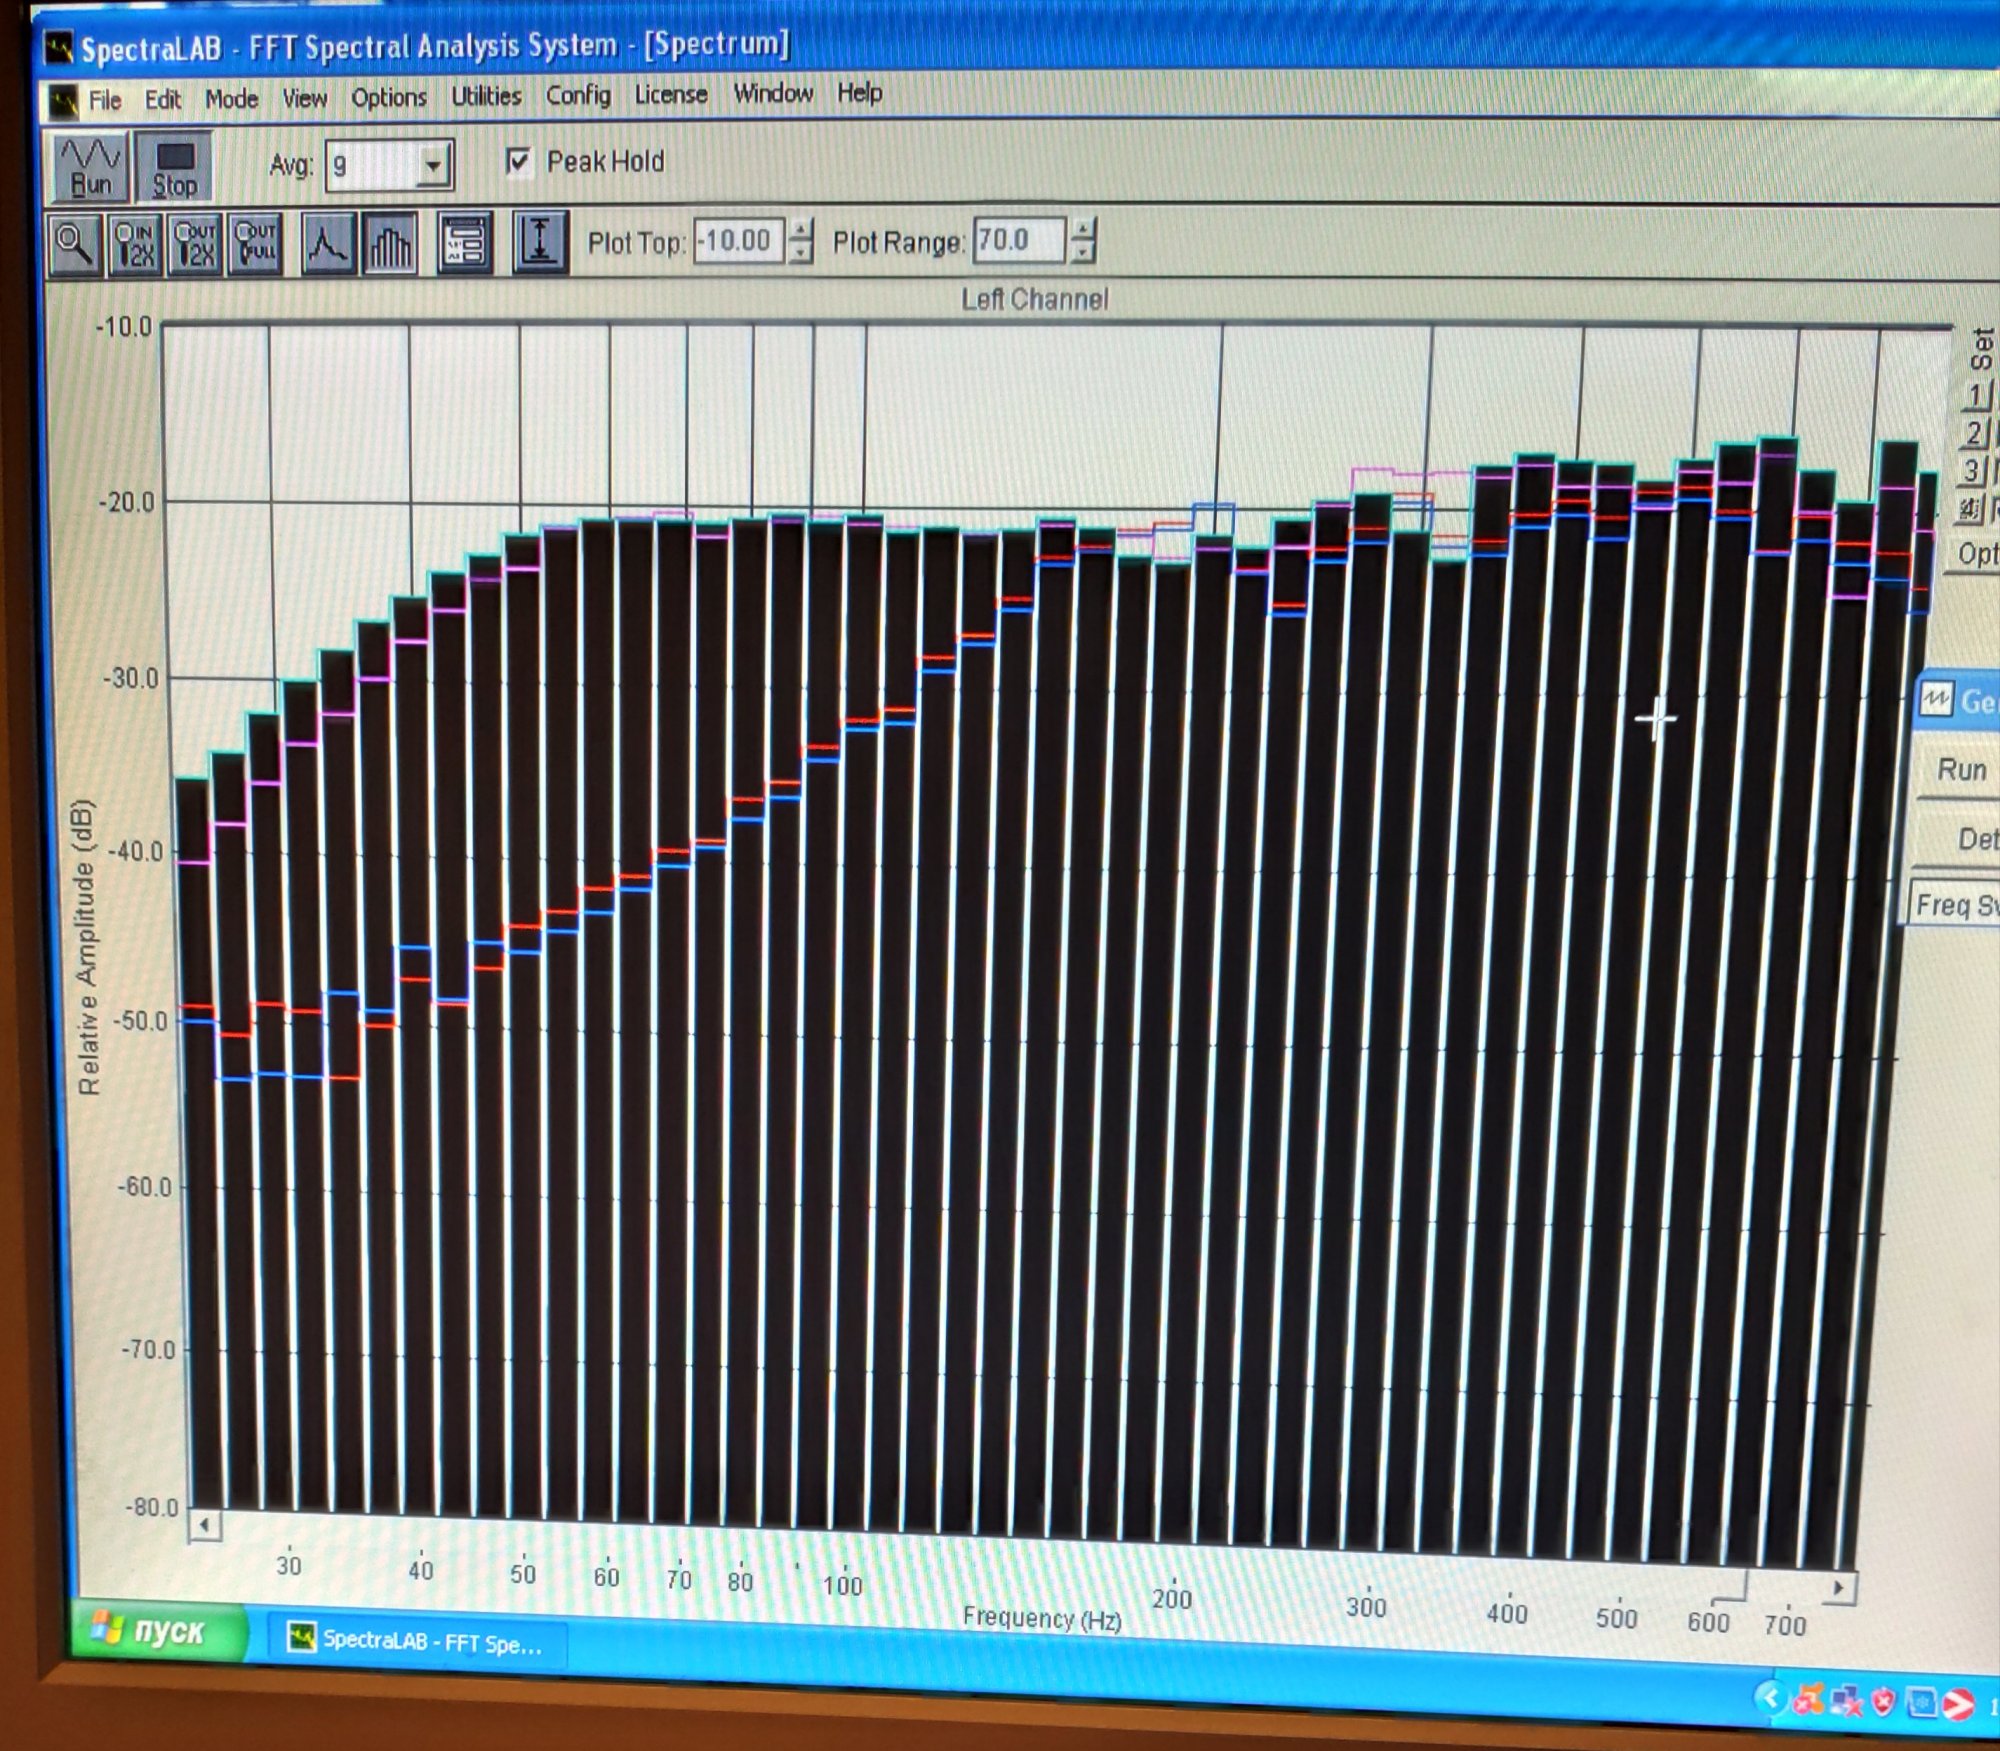The height and width of the screenshot is (1751, 2000).
Task: Click the SpectraLAB taskbar button
Action: click(x=418, y=1641)
